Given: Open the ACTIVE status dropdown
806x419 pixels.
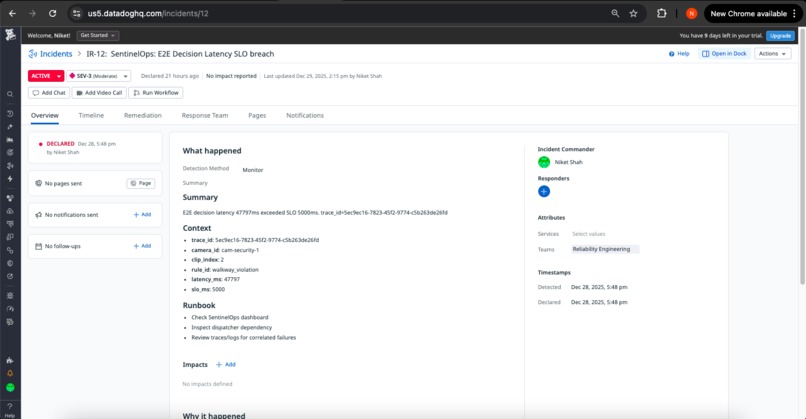Looking at the screenshot, I should [46, 76].
